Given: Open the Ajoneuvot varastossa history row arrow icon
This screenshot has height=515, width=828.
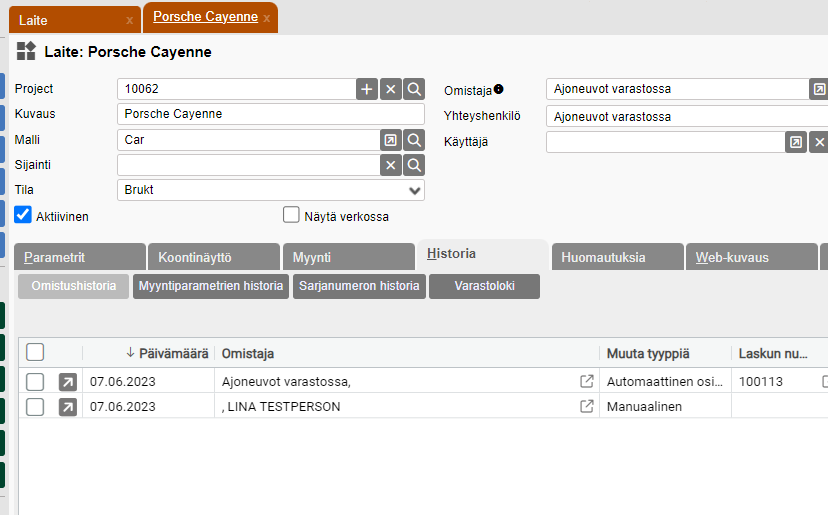Looking at the screenshot, I should (x=68, y=382).
